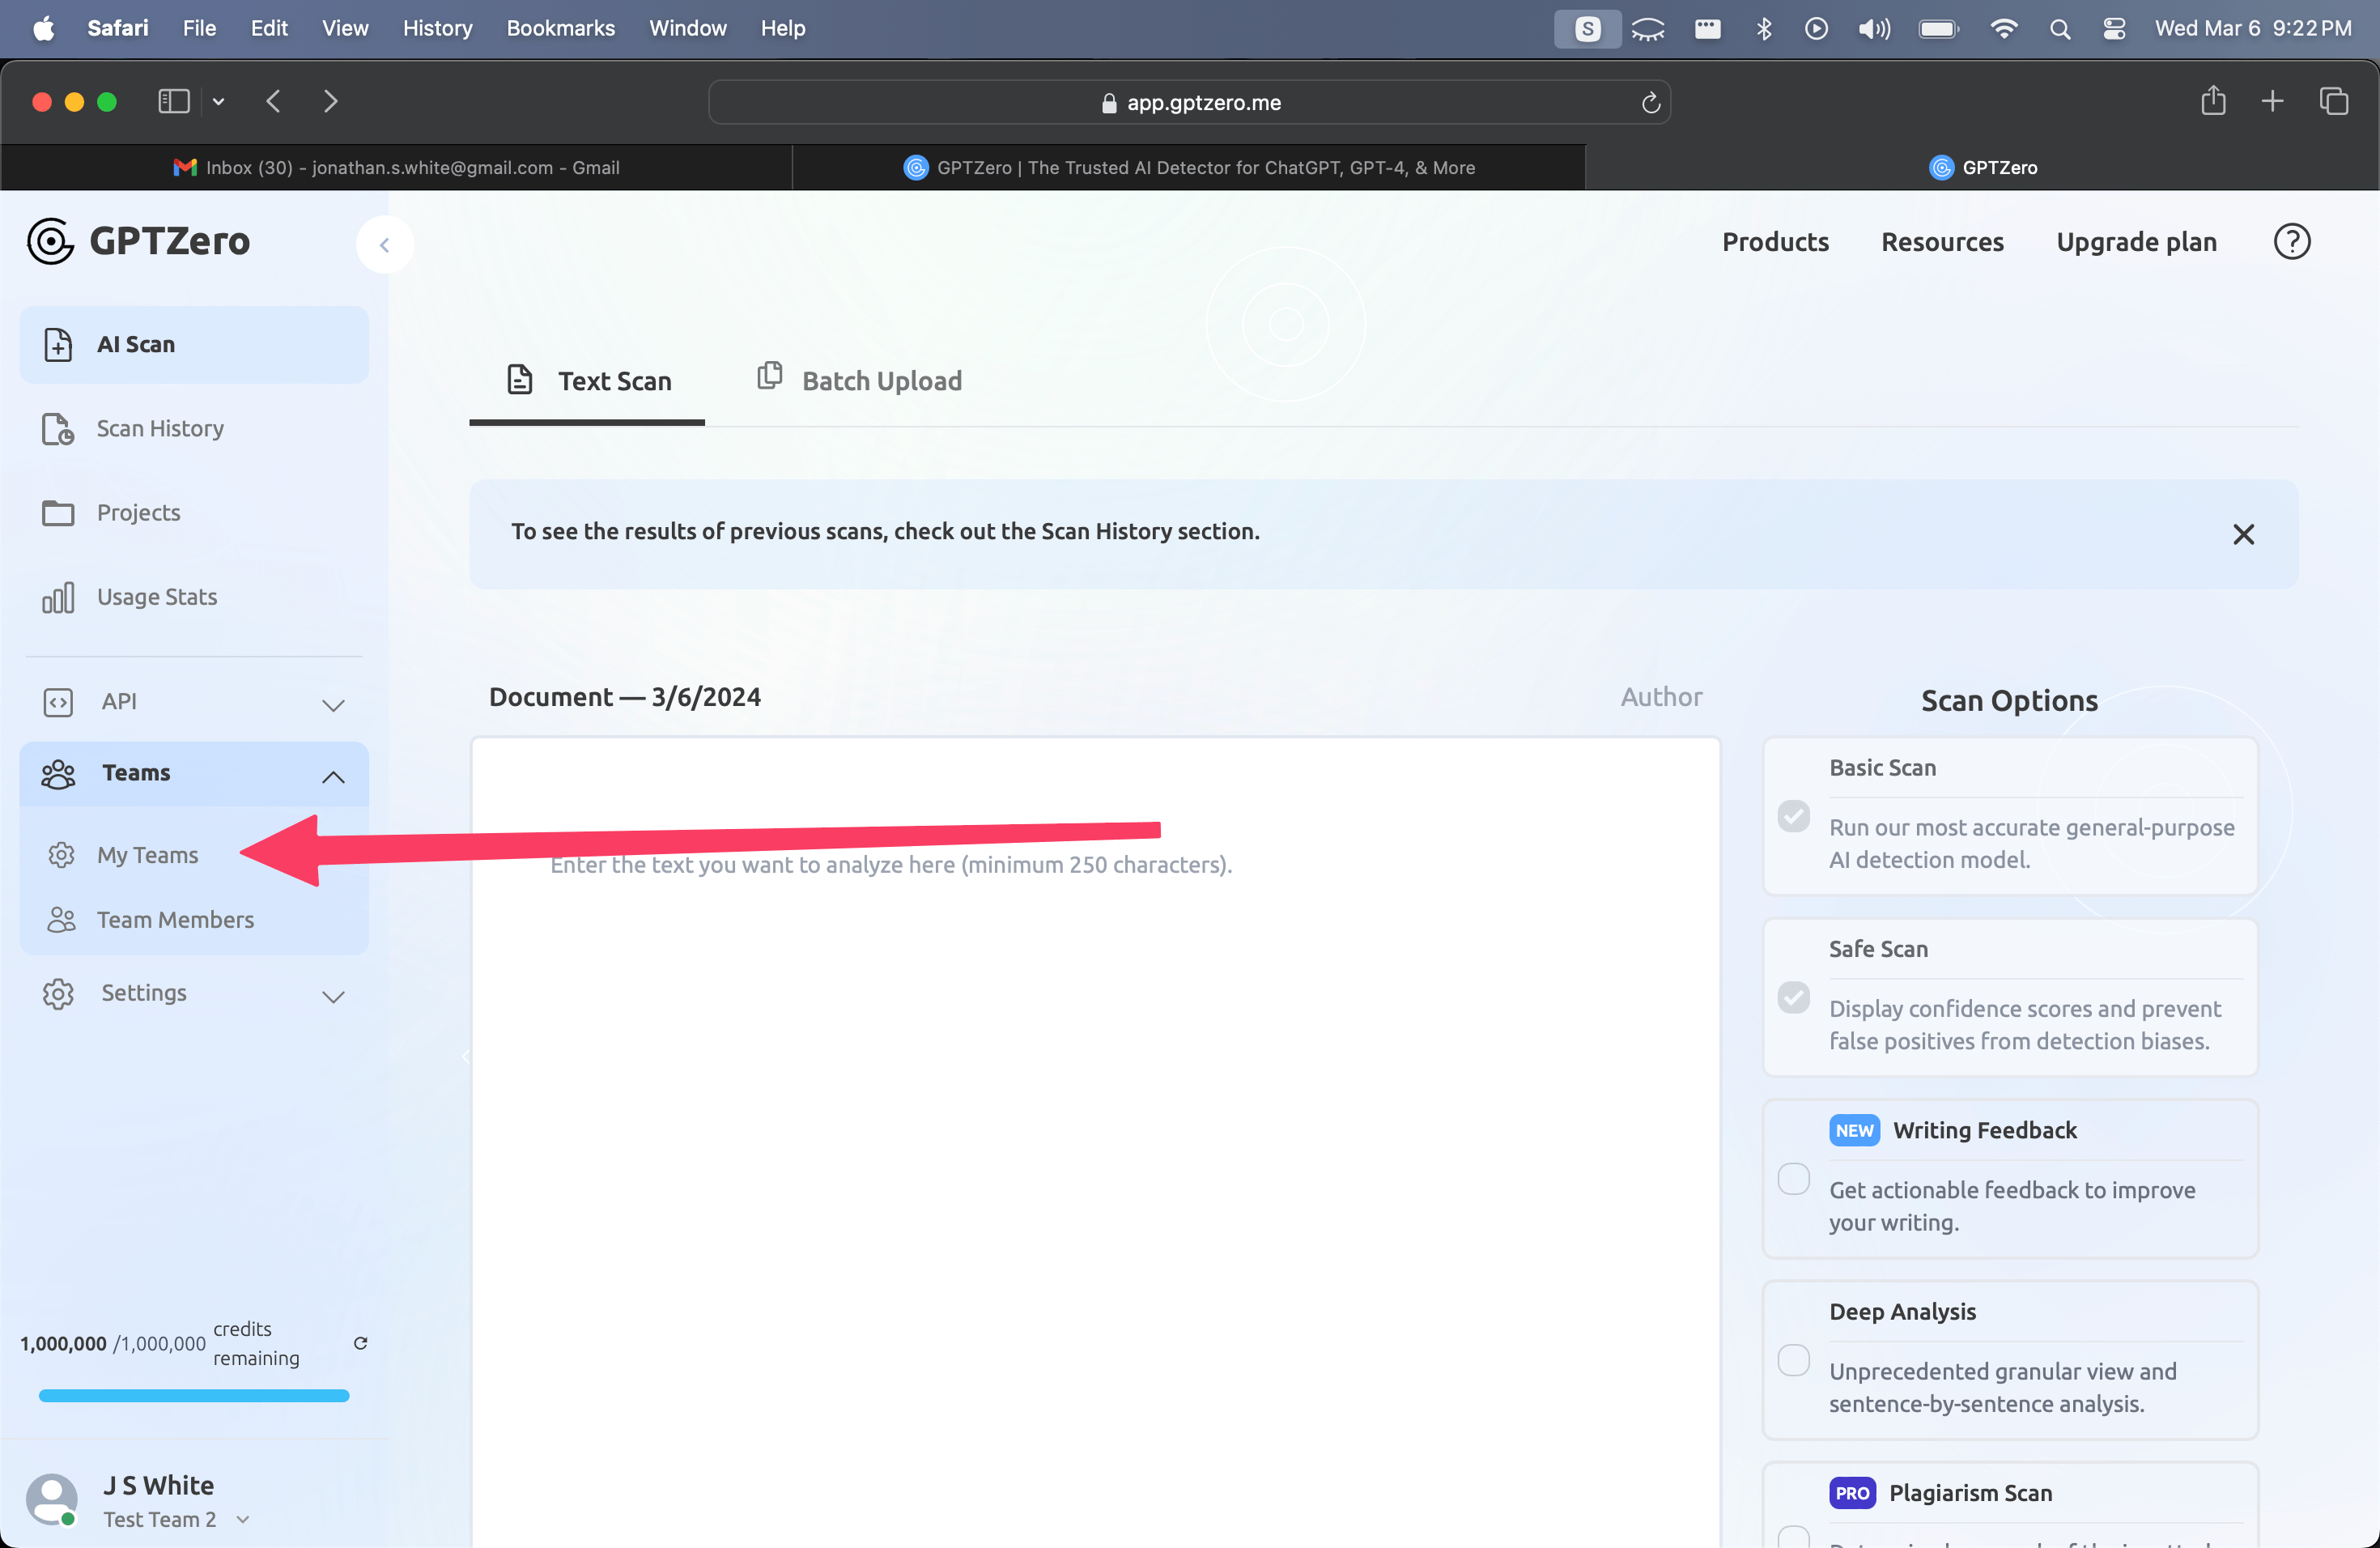Open Scan History page

click(x=160, y=428)
